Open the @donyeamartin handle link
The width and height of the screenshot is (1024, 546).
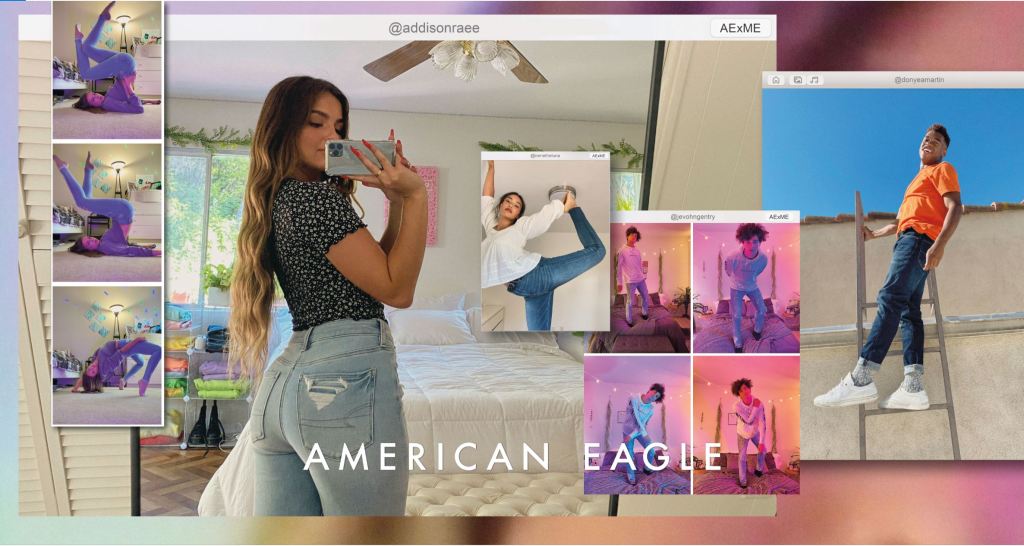click(919, 79)
